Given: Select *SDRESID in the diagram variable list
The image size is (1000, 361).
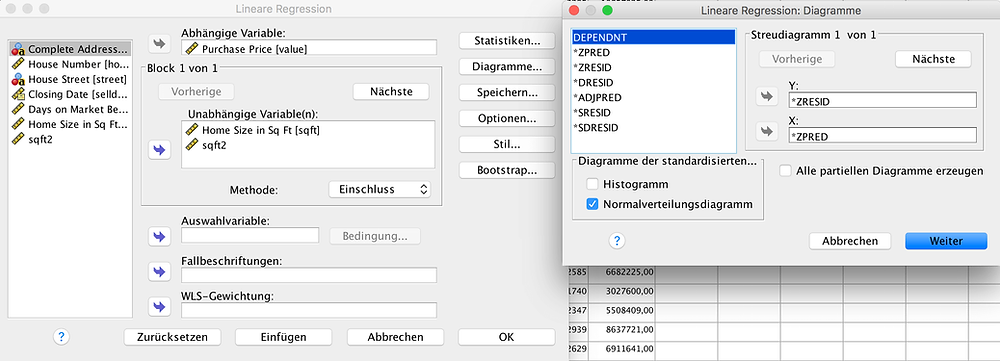Looking at the screenshot, I should pos(654,128).
